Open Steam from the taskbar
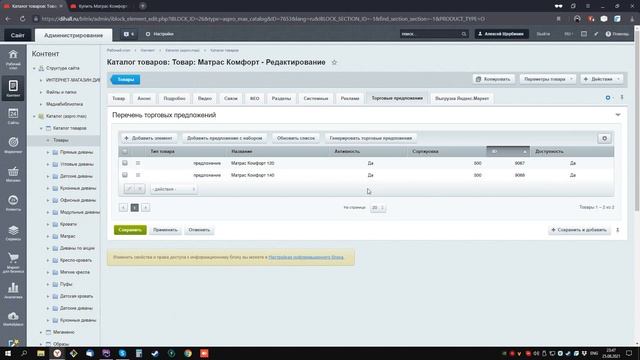 (155, 353)
